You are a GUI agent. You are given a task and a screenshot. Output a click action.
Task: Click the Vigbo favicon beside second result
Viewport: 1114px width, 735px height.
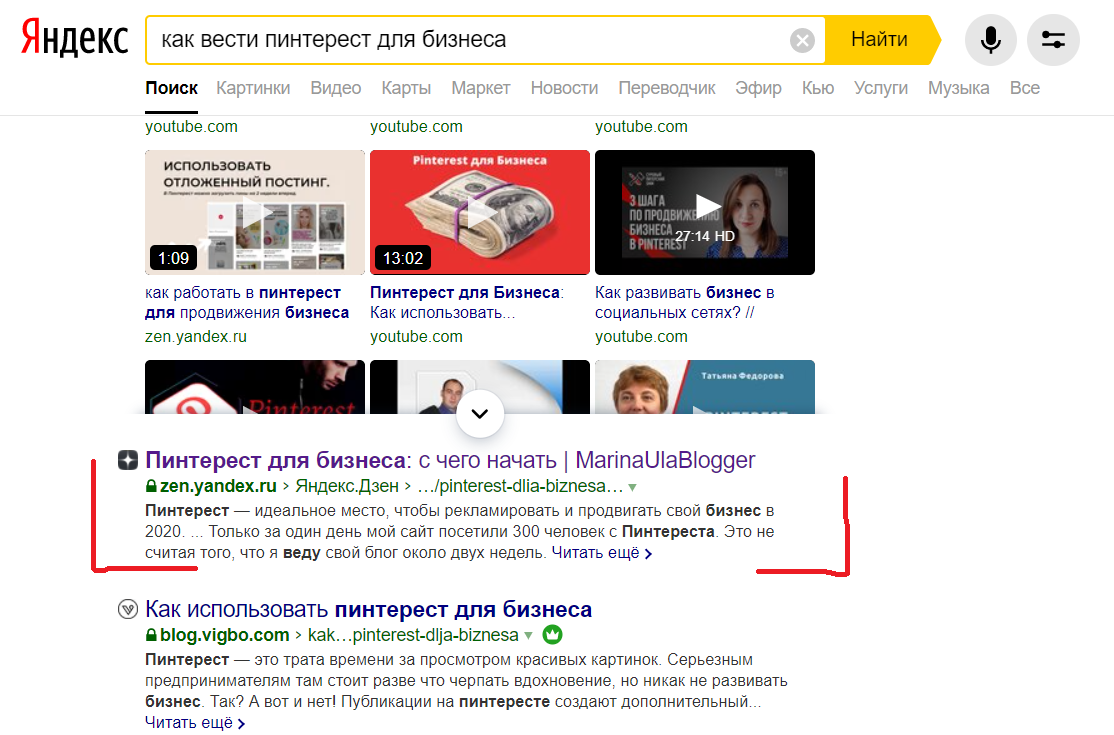pos(128,609)
